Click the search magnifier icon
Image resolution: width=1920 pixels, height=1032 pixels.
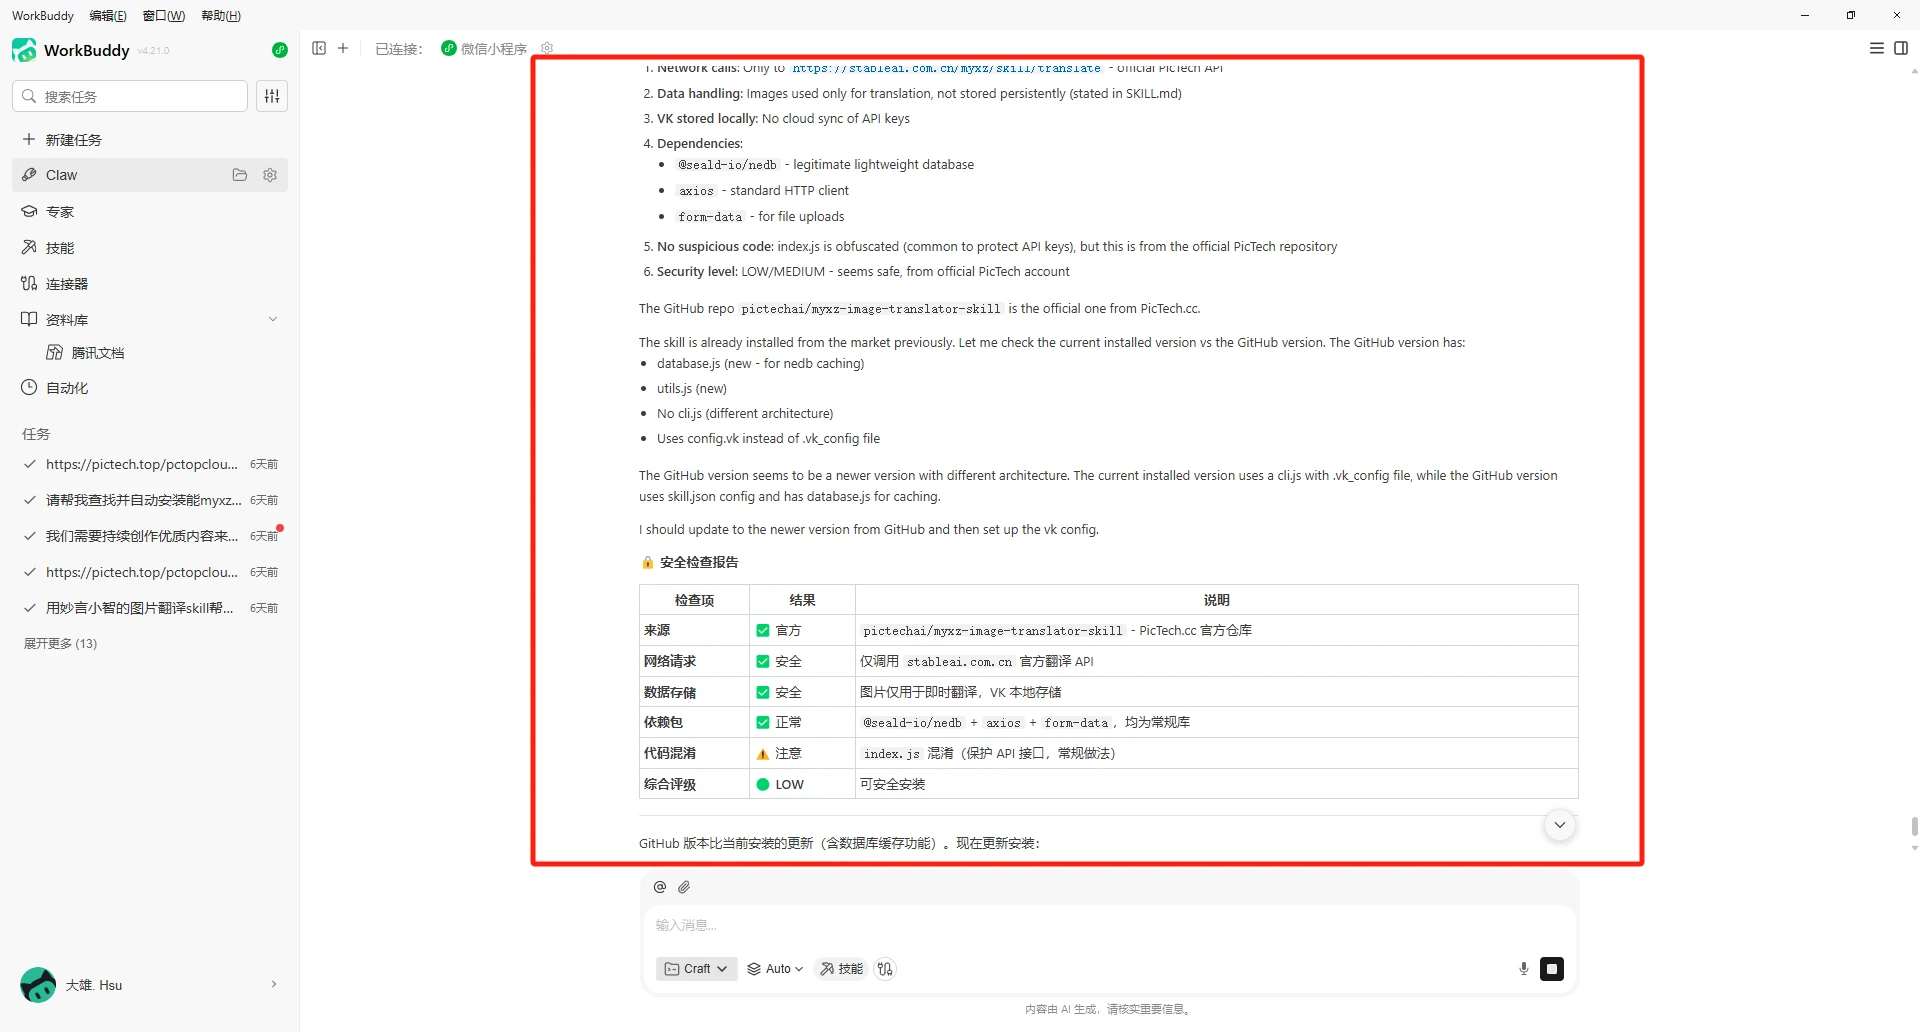(29, 96)
